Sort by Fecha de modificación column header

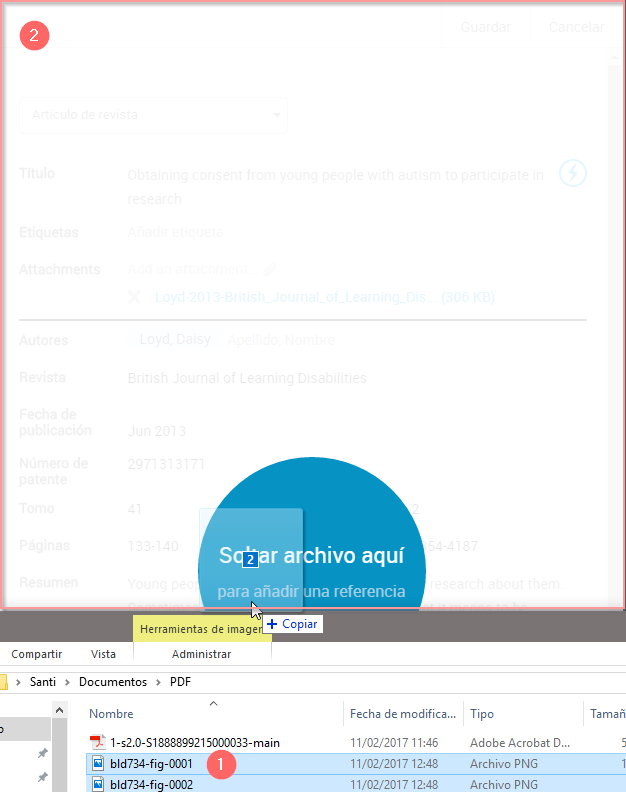[404, 714]
